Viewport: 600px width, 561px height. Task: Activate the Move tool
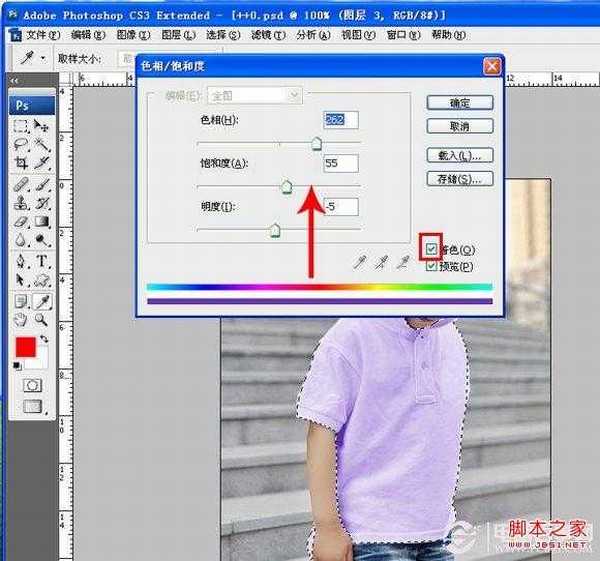(x=42, y=125)
